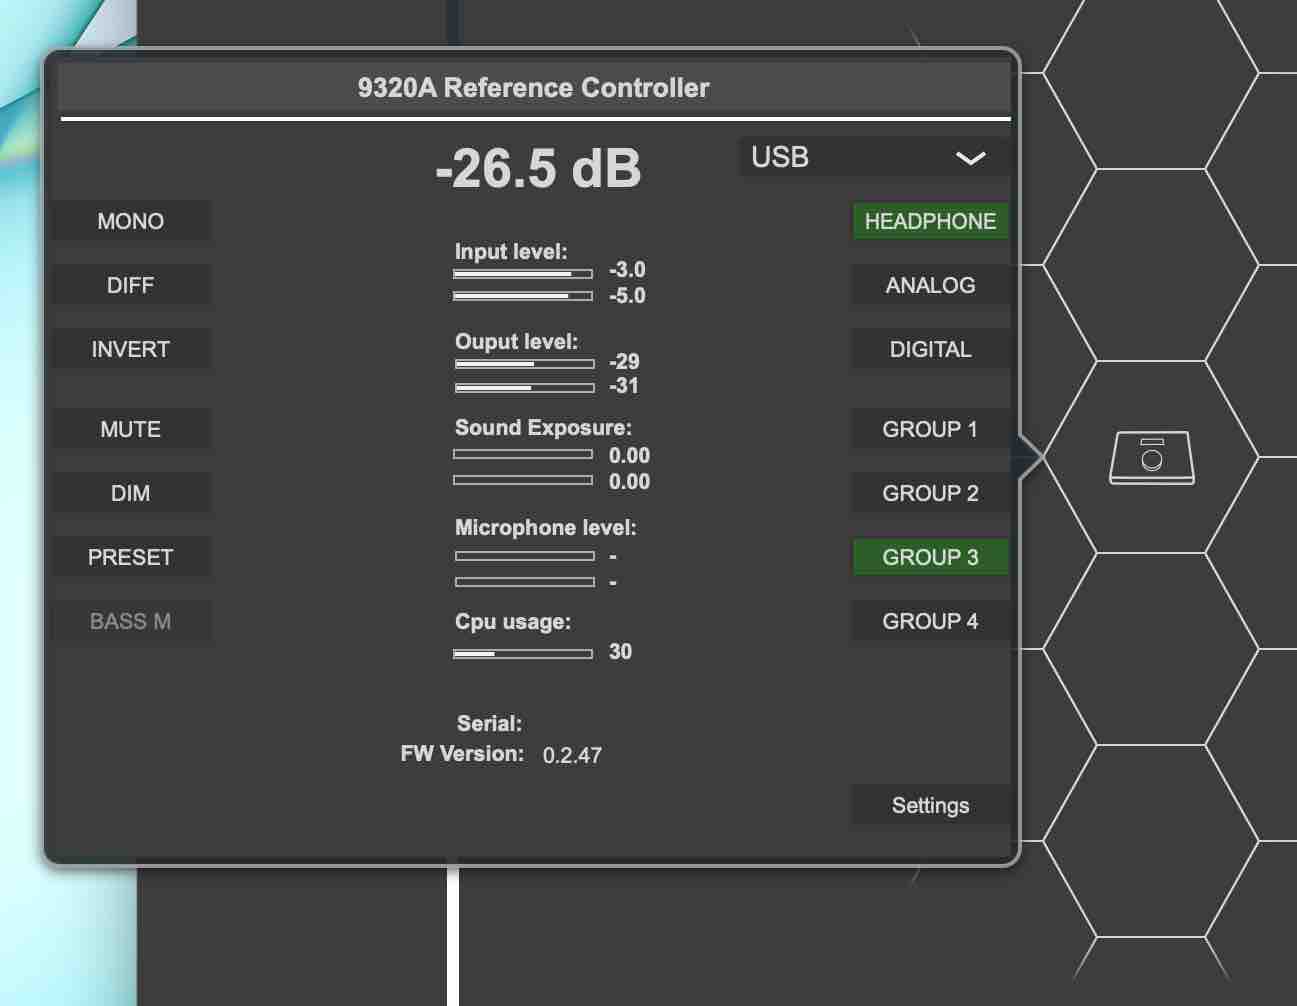Switch to GROUP 4
This screenshot has height=1006, width=1297.
(x=930, y=621)
